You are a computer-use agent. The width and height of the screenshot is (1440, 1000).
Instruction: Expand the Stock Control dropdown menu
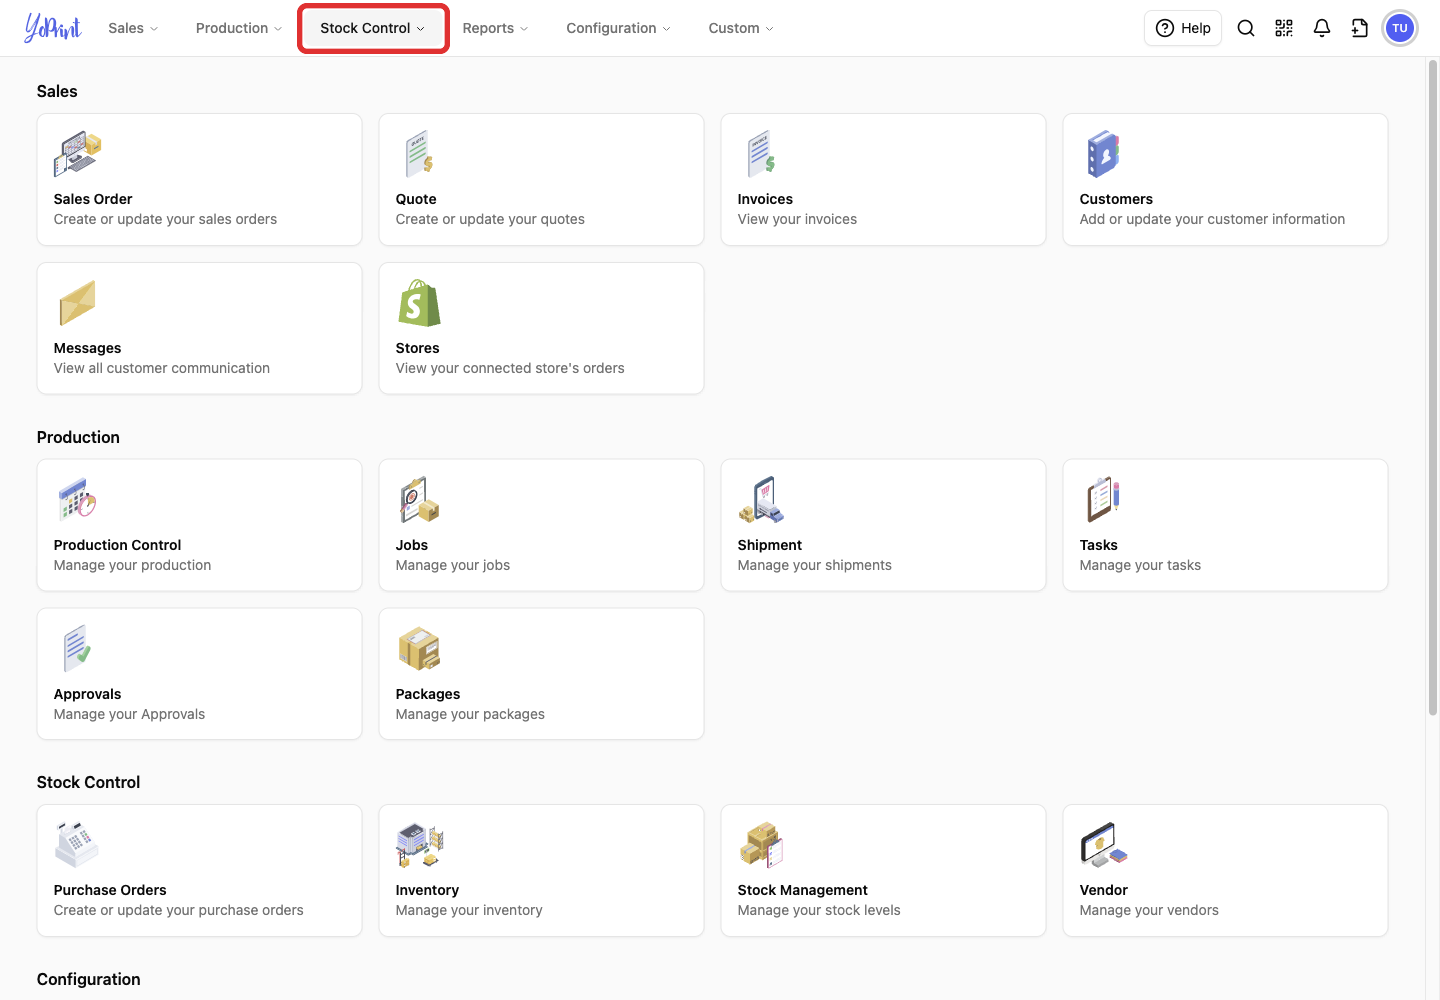(373, 28)
